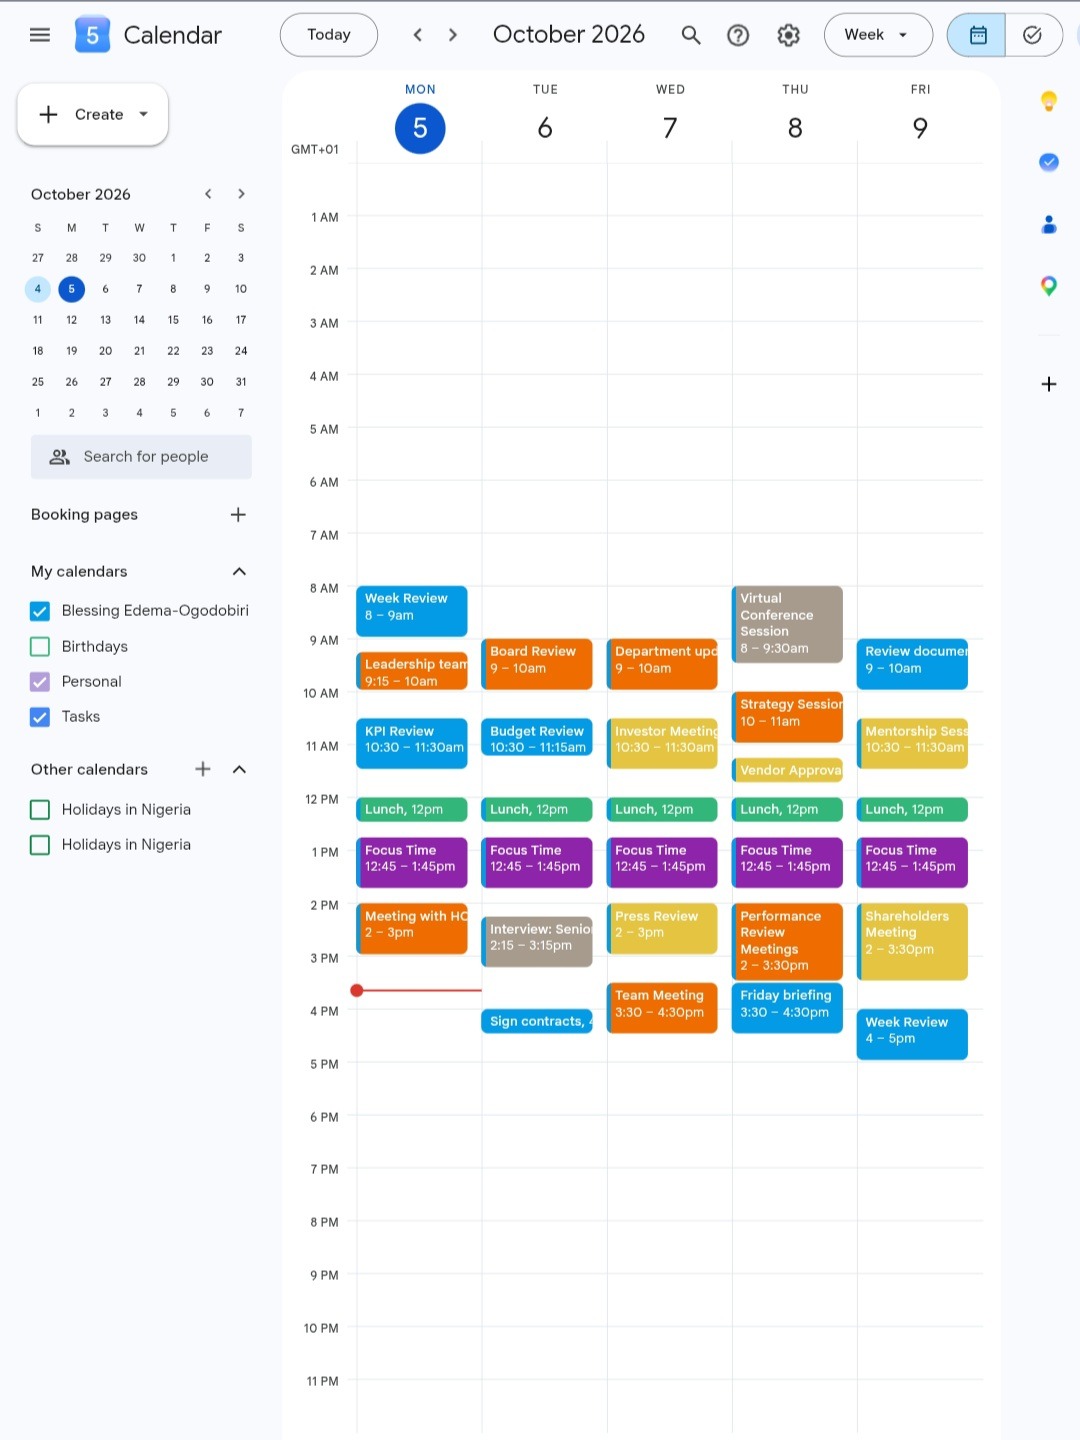
Task: Open Shareholders Meeting event on Friday
Action: 912,941
